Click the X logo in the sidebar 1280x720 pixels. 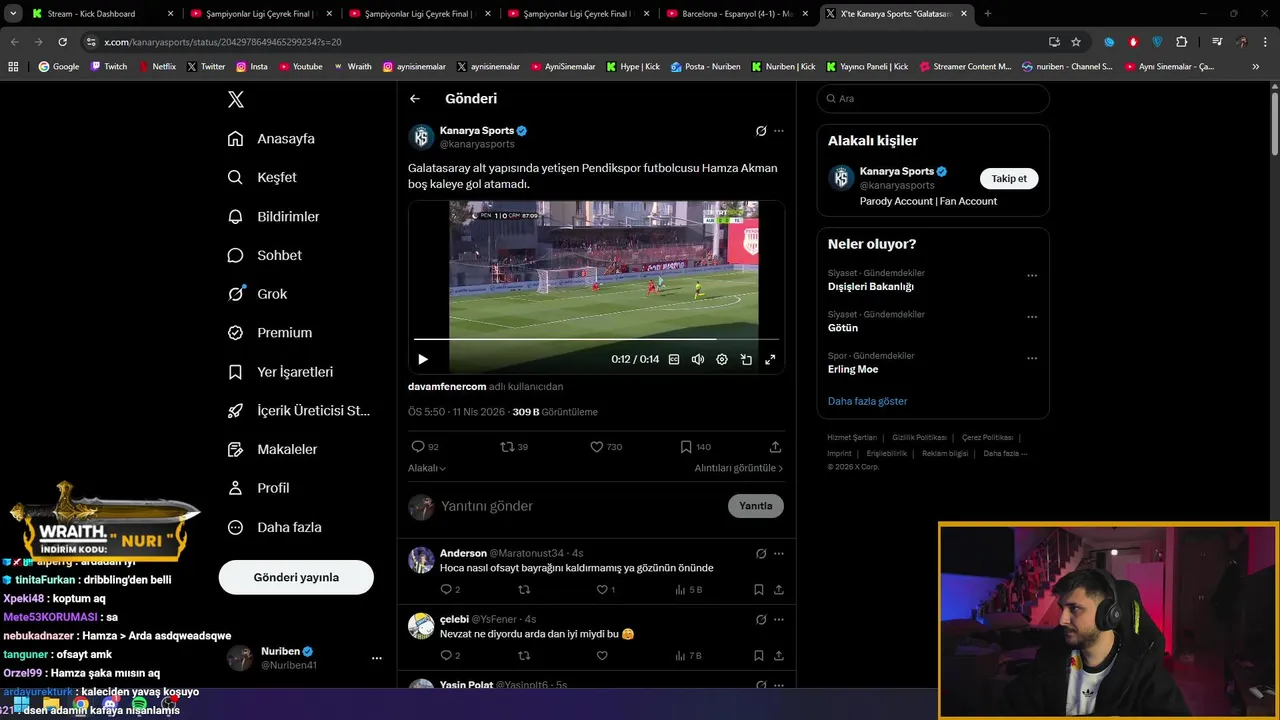tap(236, 99)
